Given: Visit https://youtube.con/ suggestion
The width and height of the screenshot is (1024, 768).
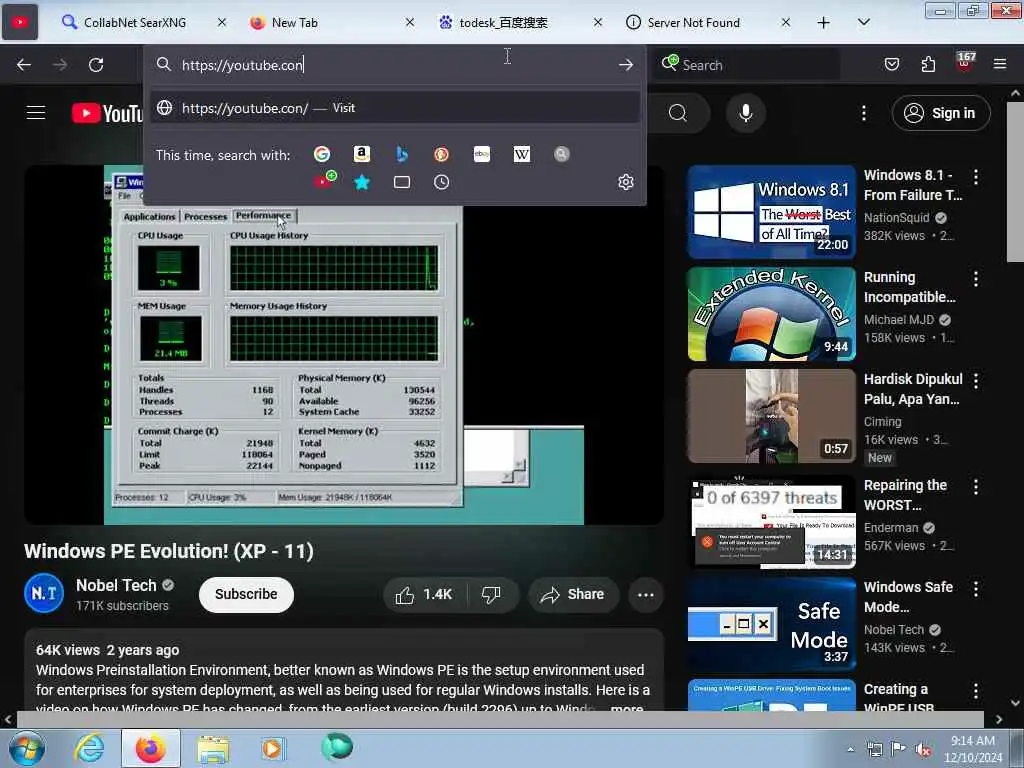Looking at the screenshot, I should pos(394,108).
